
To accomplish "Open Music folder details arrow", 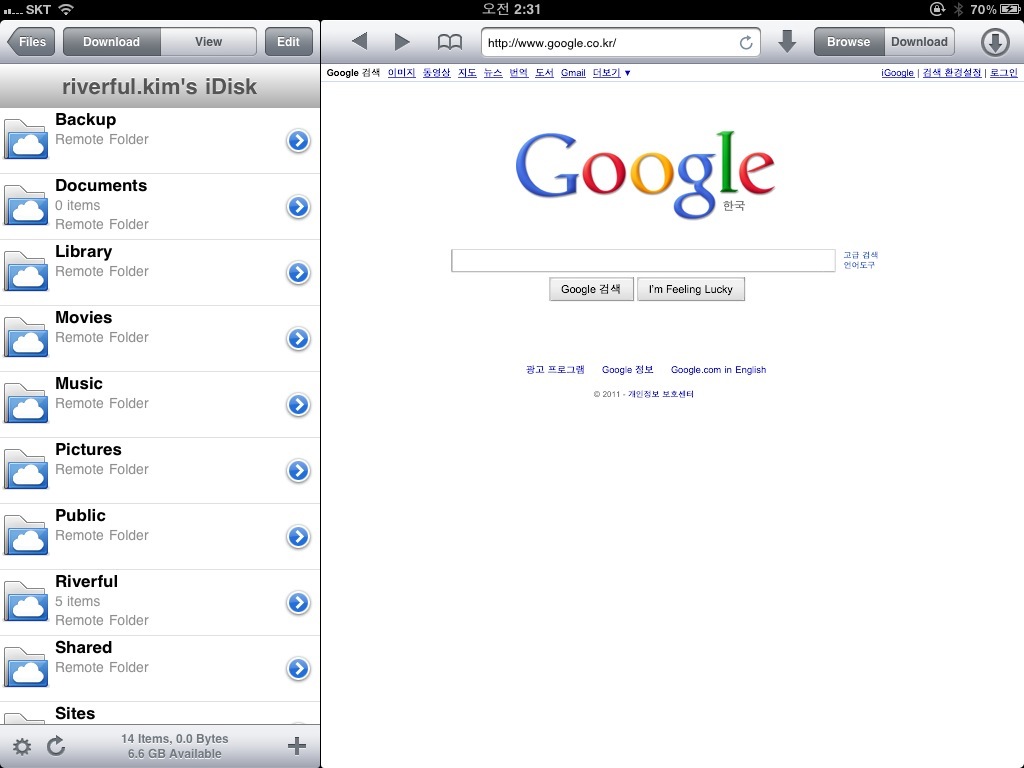I will point(298,404).
